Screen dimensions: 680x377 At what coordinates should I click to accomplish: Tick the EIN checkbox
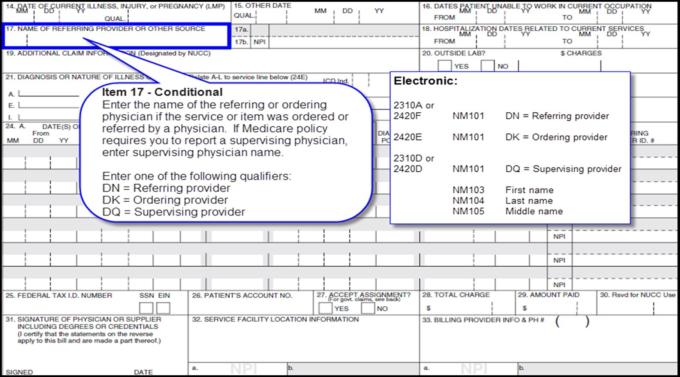tap(163, 308)
